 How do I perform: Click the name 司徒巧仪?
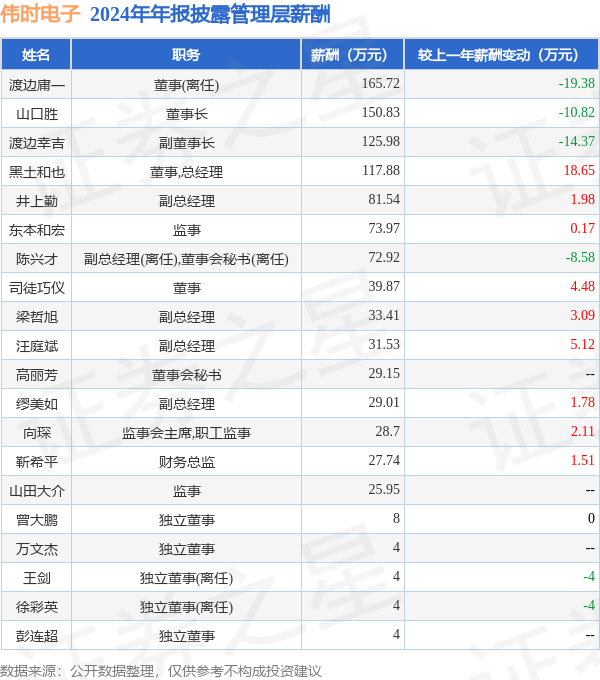[x=37, y=288]
